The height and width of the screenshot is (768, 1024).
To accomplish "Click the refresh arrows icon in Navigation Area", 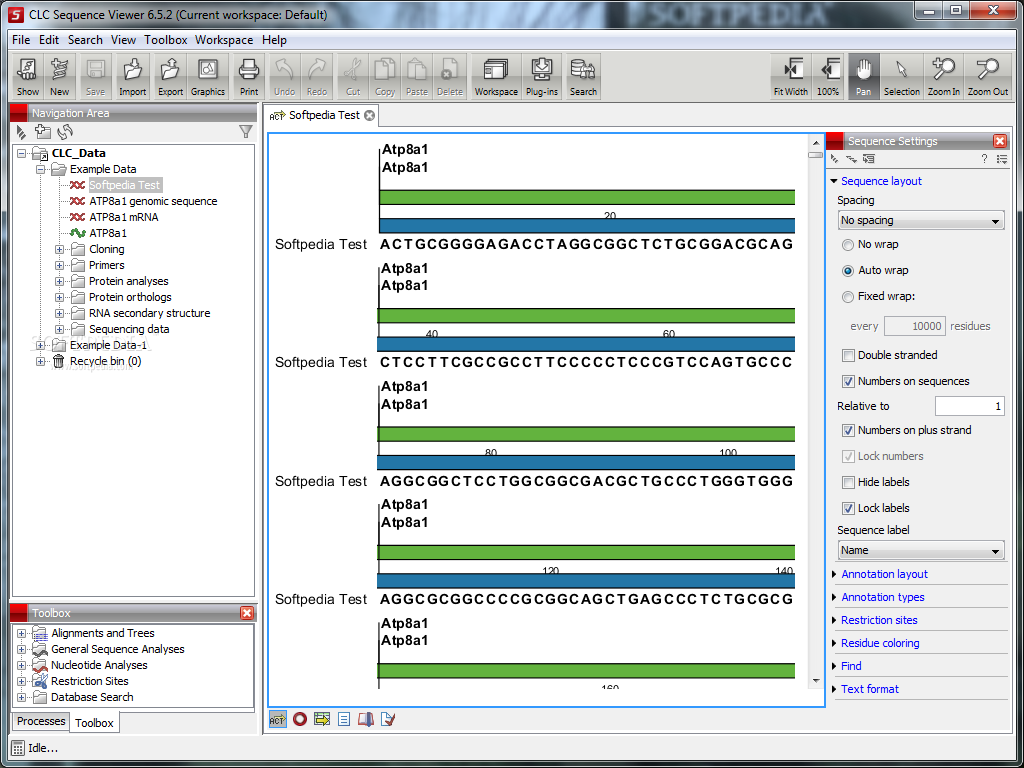I will 64,132.
